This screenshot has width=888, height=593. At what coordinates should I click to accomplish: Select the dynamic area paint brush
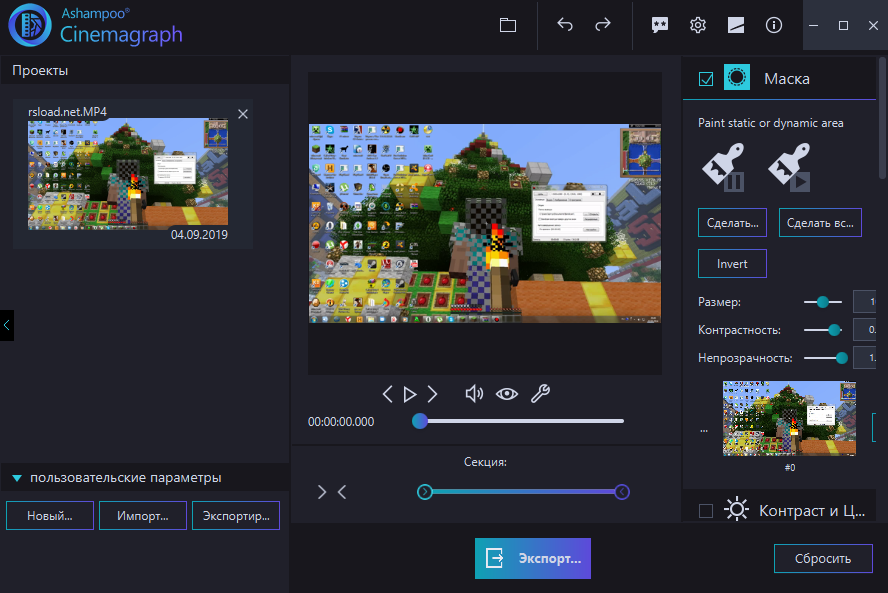789,167
